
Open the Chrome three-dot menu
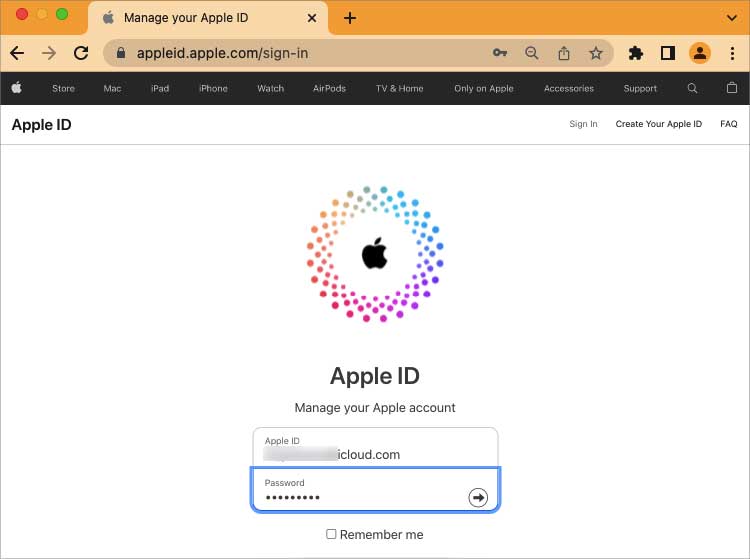click(732, 53)
